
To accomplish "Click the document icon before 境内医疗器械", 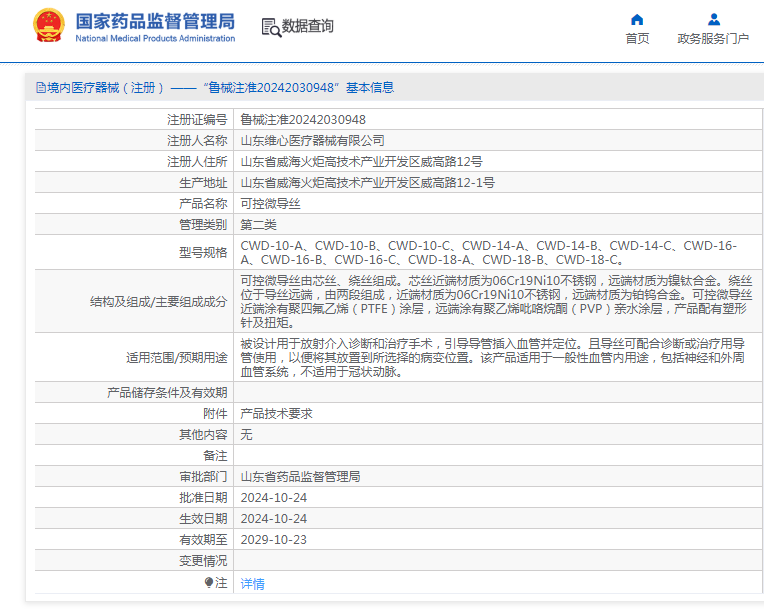I will pos(41,88).
